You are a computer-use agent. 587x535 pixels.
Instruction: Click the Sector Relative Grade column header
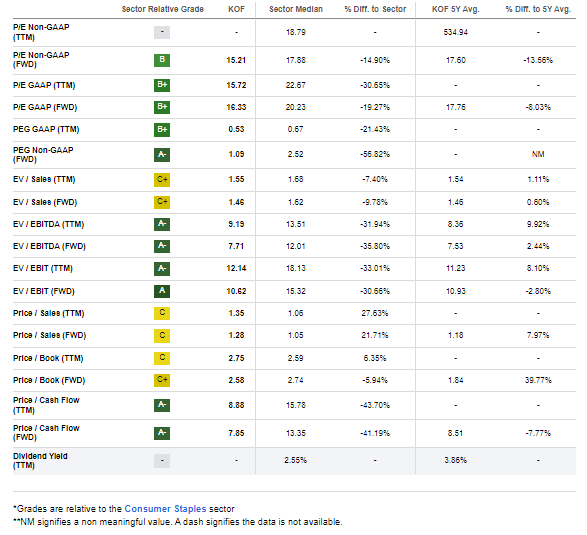click(x=162, y=9)
